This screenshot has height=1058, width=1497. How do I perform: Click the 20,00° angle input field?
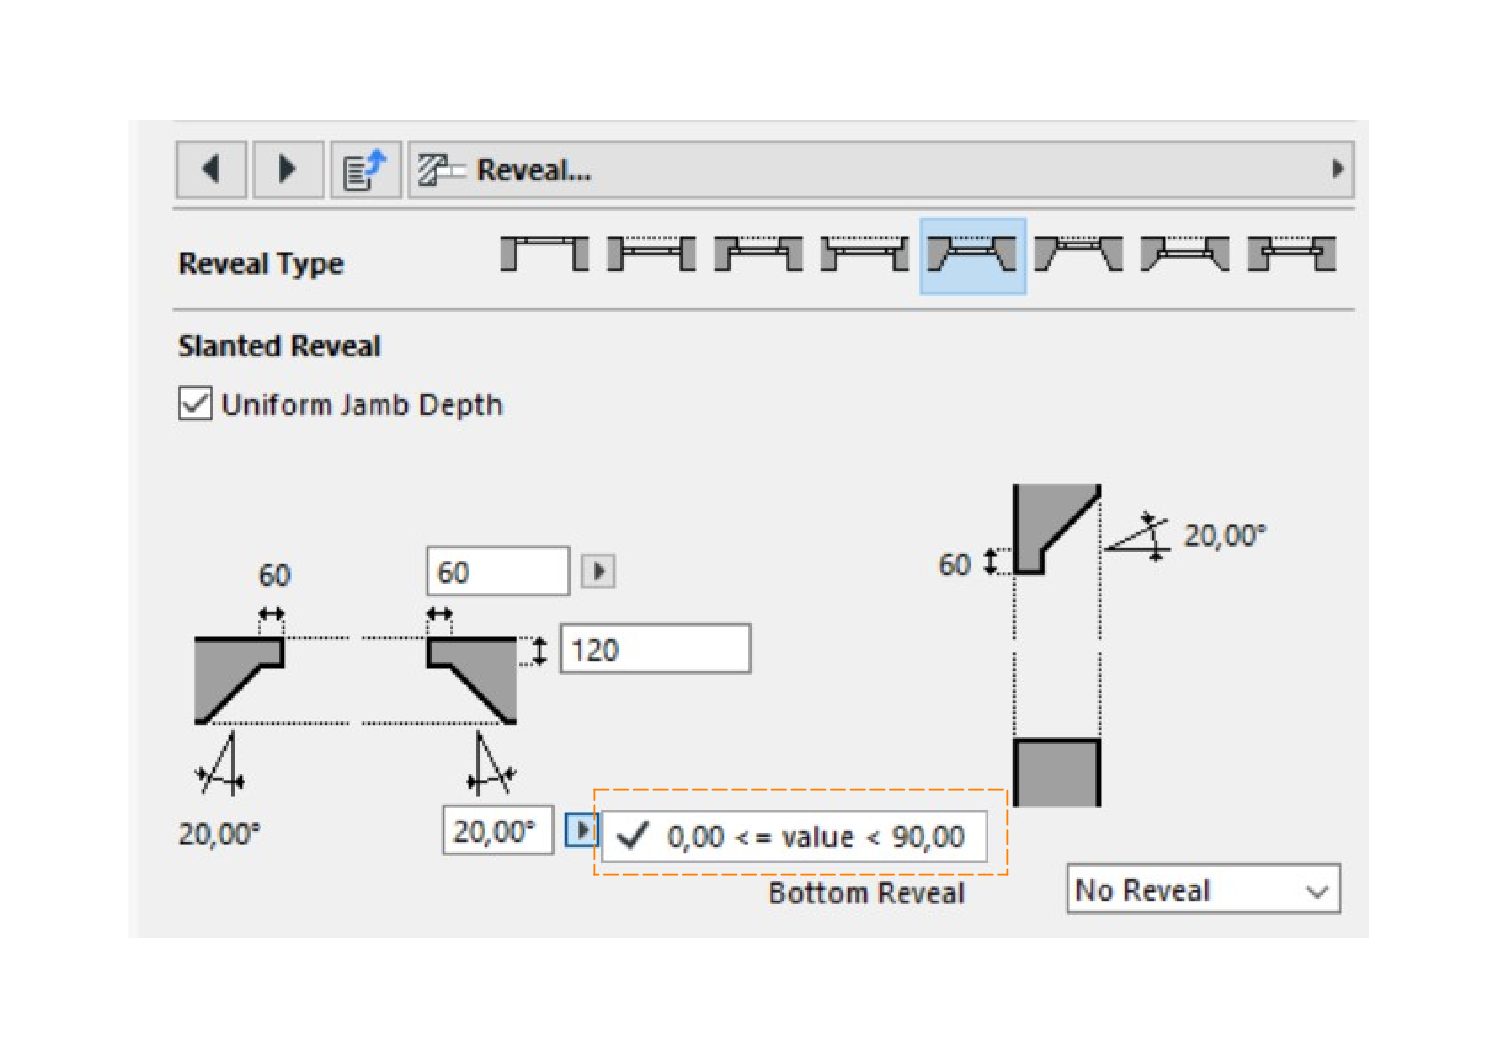click(x=497, y=830)
